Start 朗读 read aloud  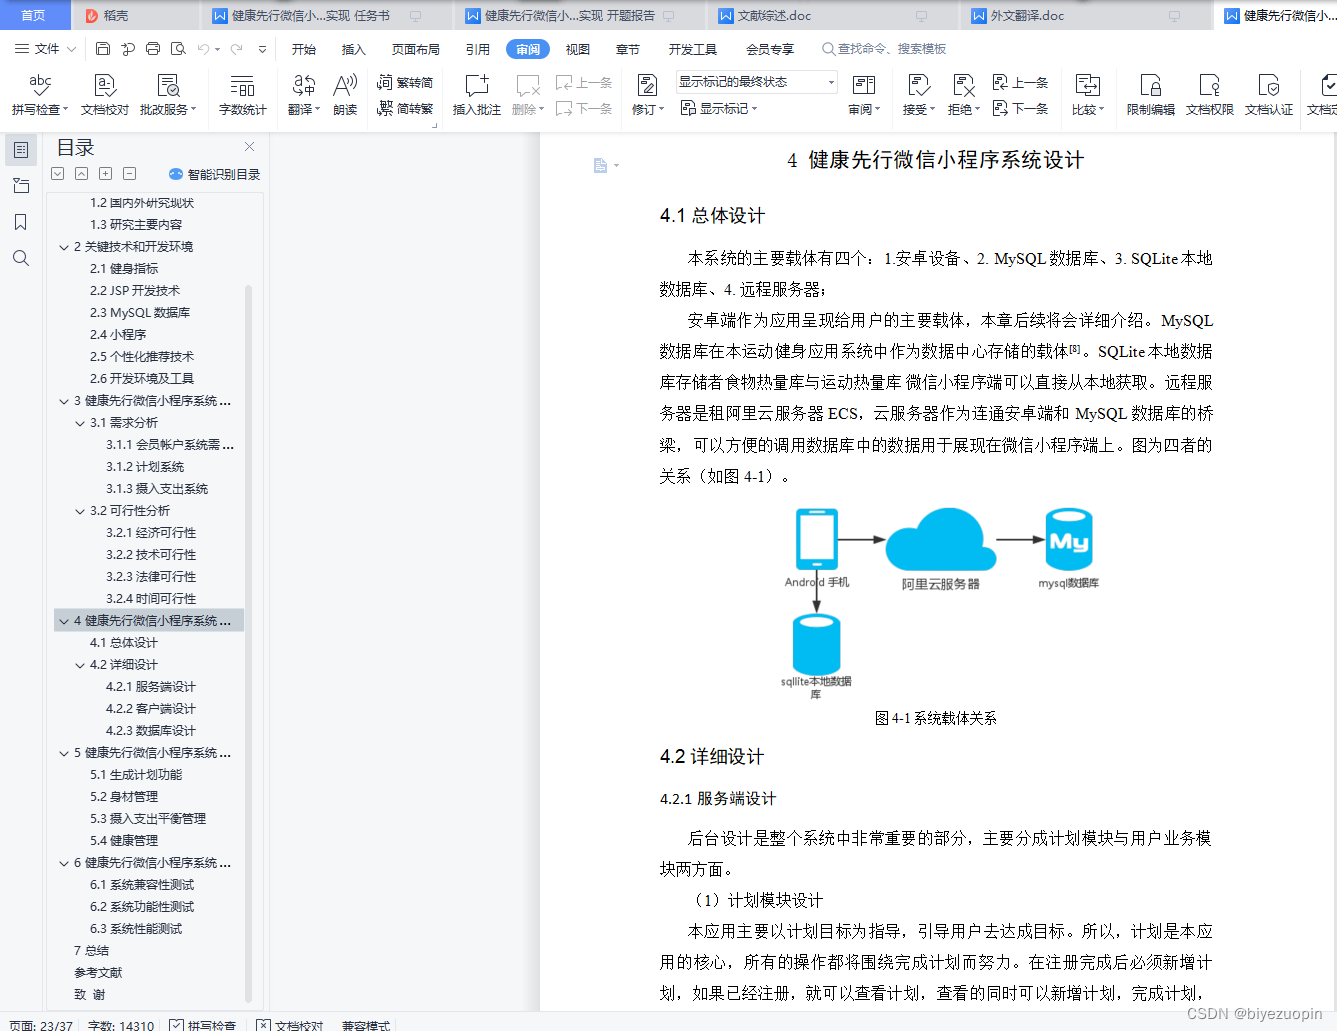click(x=345, y=95)
